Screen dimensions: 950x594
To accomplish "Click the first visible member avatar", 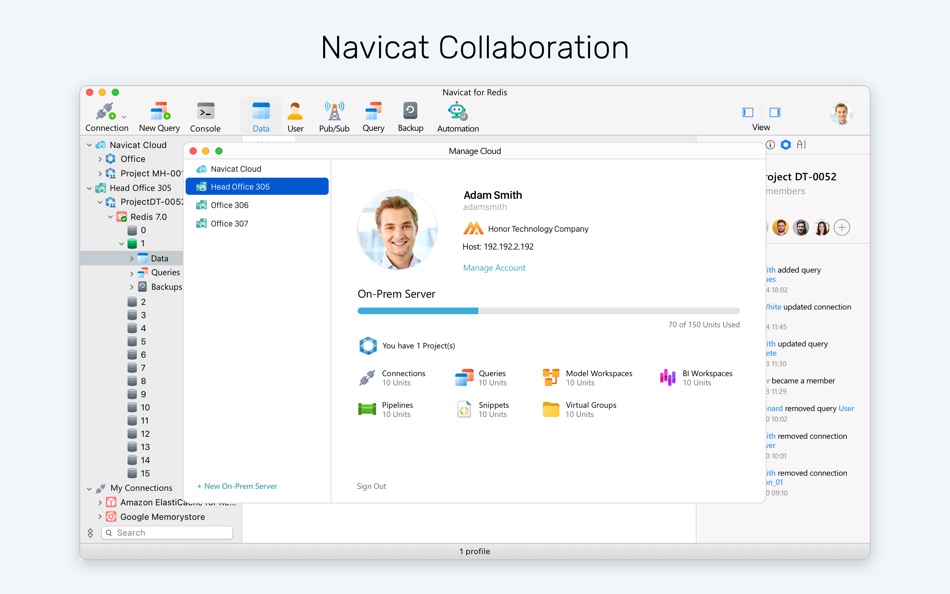I will [780, 227].
